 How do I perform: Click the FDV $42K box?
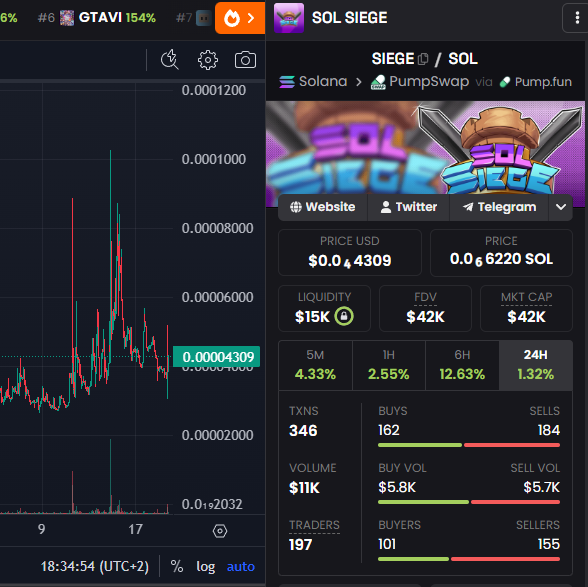[425, 308]
